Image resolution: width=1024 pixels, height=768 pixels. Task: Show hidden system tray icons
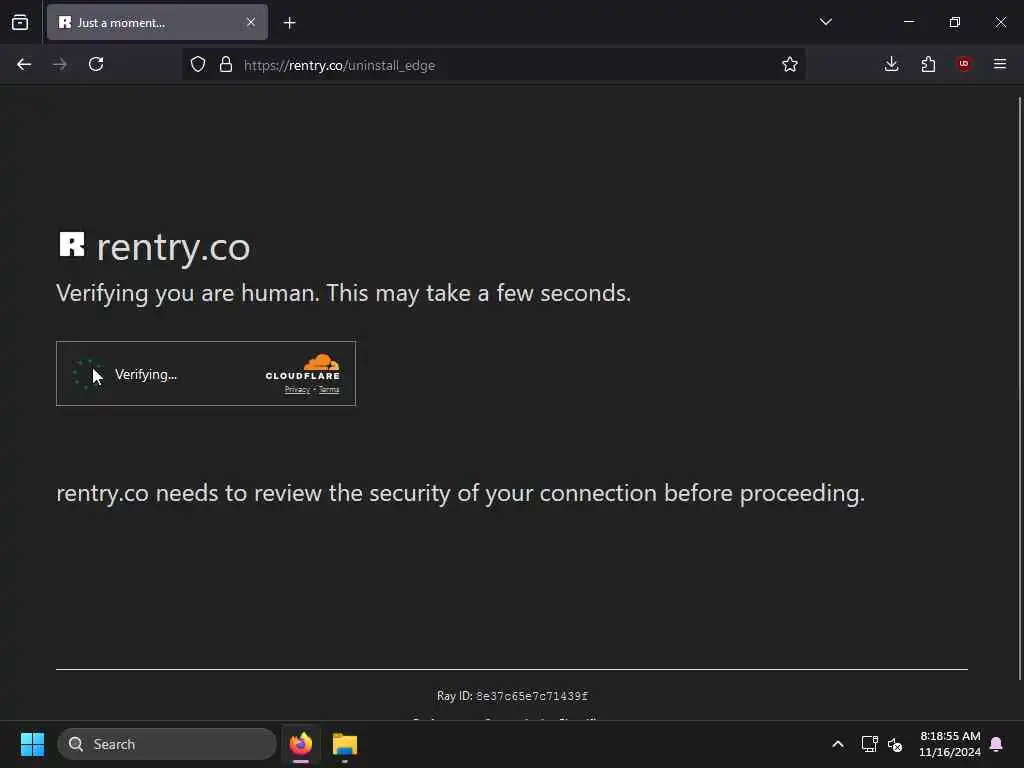point(838,744)
